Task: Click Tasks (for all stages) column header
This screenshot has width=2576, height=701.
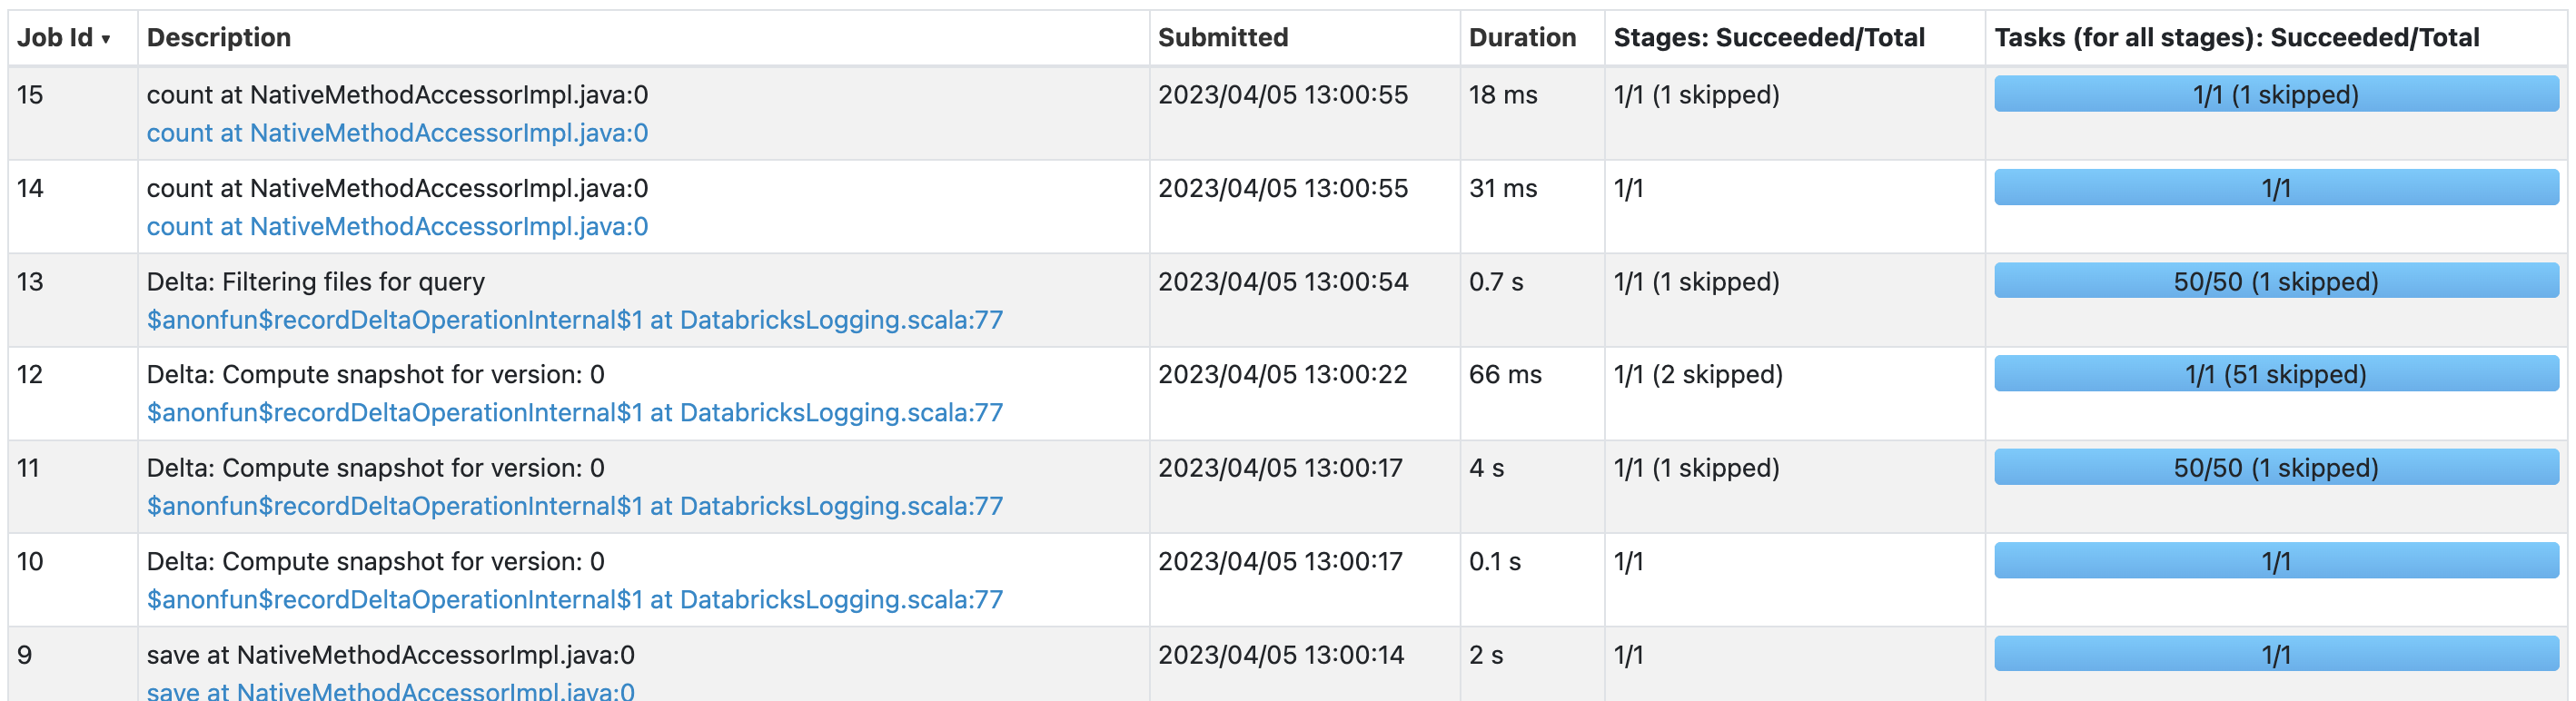Action: click(x=2236, y=38)
